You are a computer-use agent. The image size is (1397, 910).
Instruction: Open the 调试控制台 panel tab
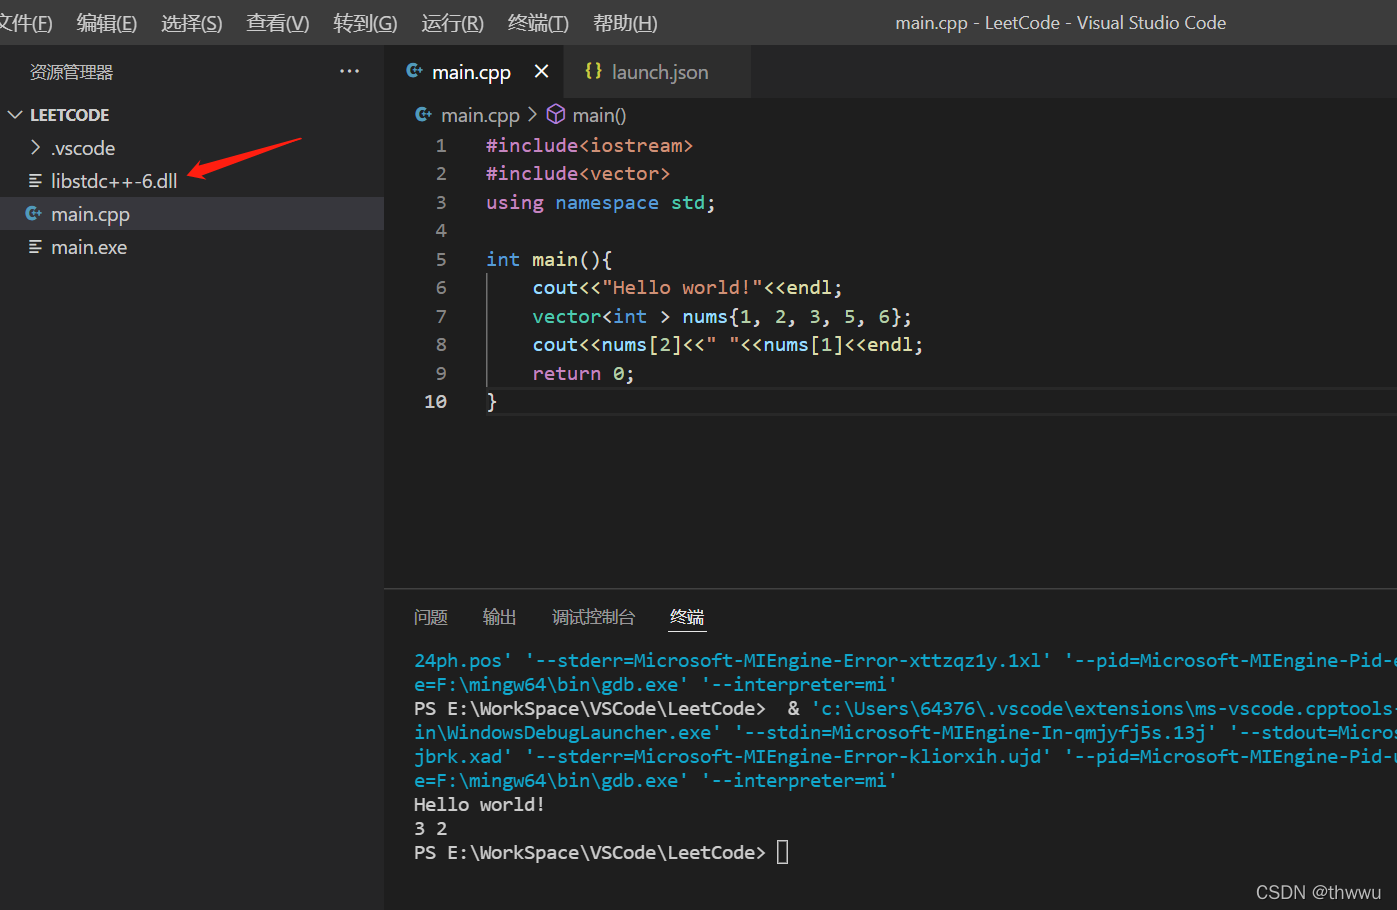(x=593, y=617)
